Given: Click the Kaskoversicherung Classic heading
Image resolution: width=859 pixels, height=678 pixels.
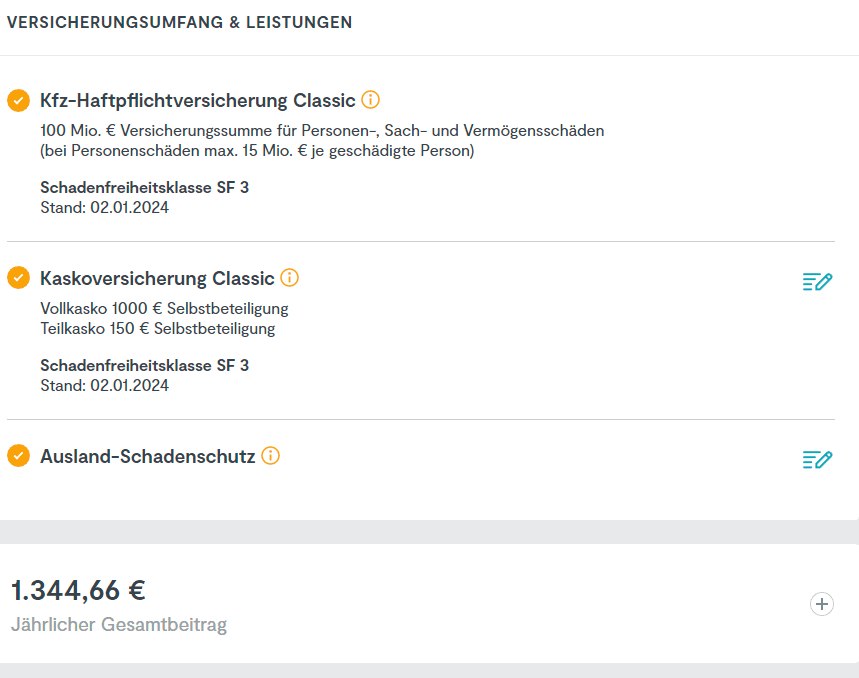Looking at the screenshot, I should (157, 278).
